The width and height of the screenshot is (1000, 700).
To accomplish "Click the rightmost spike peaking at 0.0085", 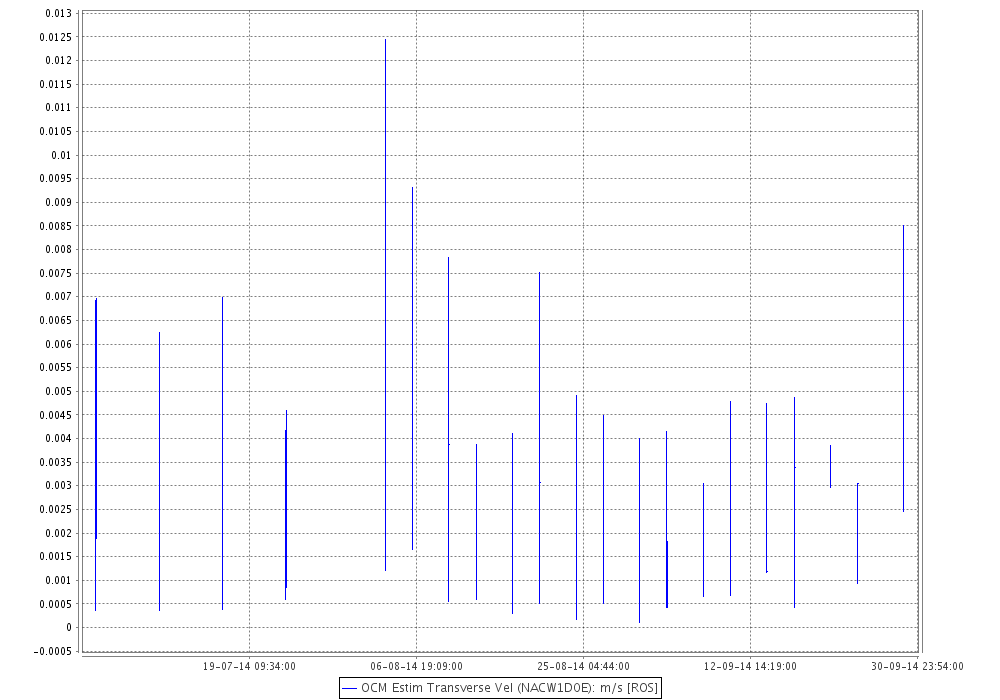I will coord(903,368).
